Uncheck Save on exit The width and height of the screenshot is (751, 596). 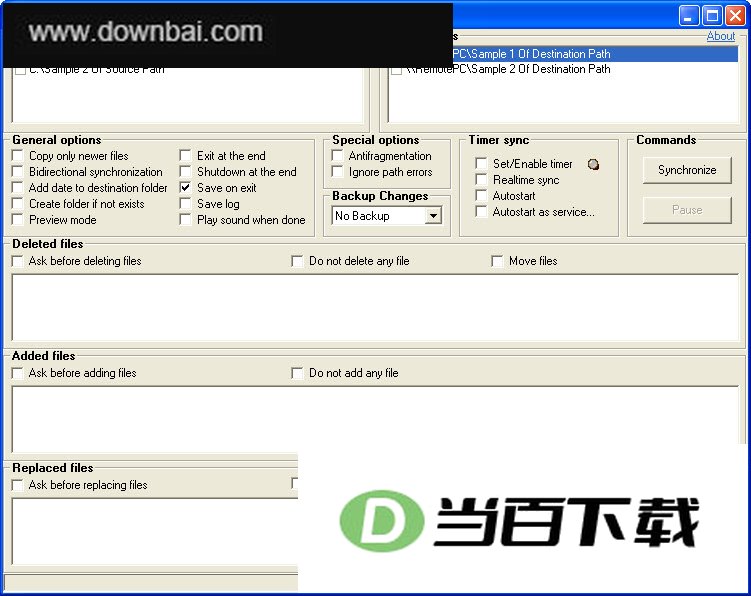185,187
